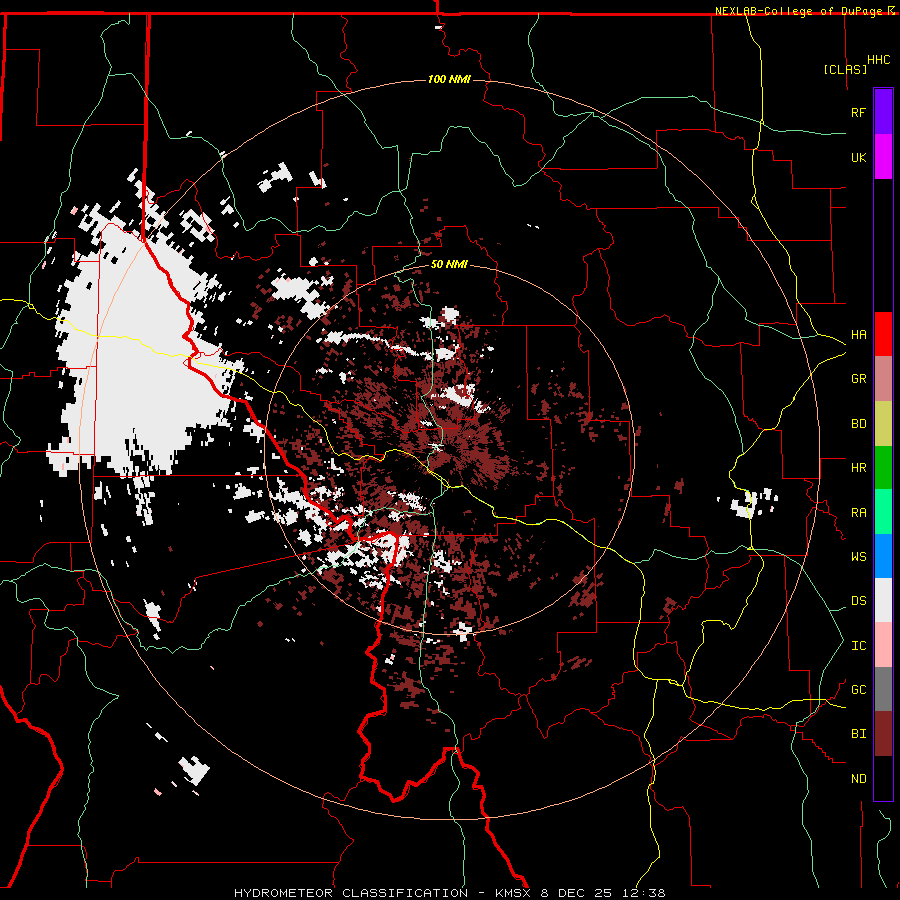Click the Hydrometeor Classification KMSX title caption
This screenshot has height=900, width=900.
click(x=449, y=893)
